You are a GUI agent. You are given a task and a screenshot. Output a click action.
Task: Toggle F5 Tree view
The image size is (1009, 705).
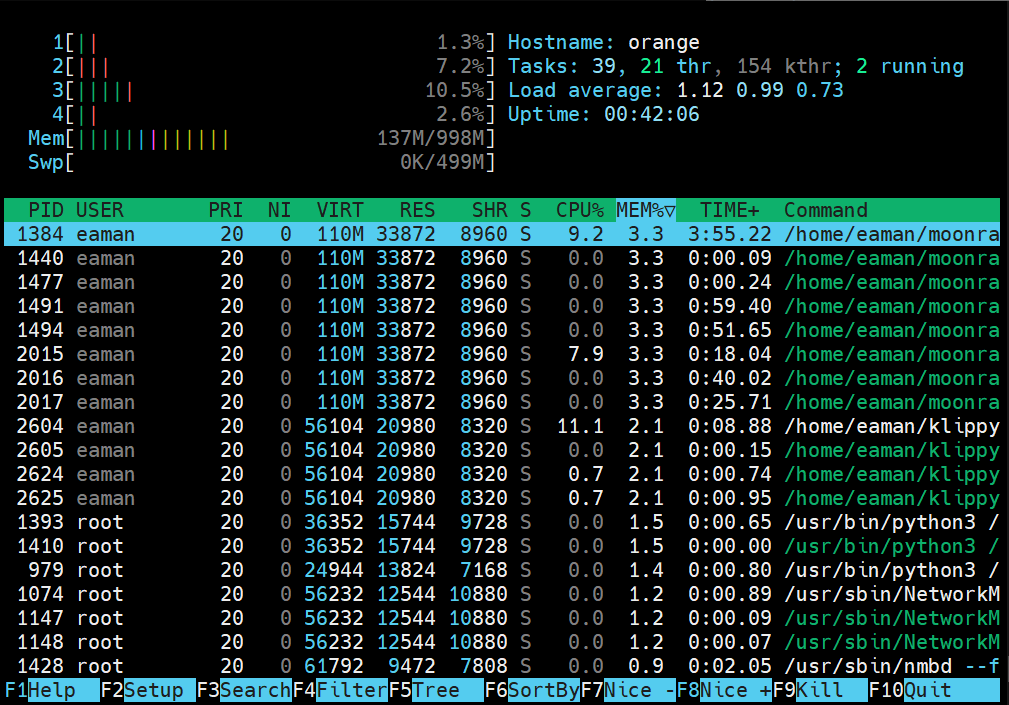pos(435,690)
